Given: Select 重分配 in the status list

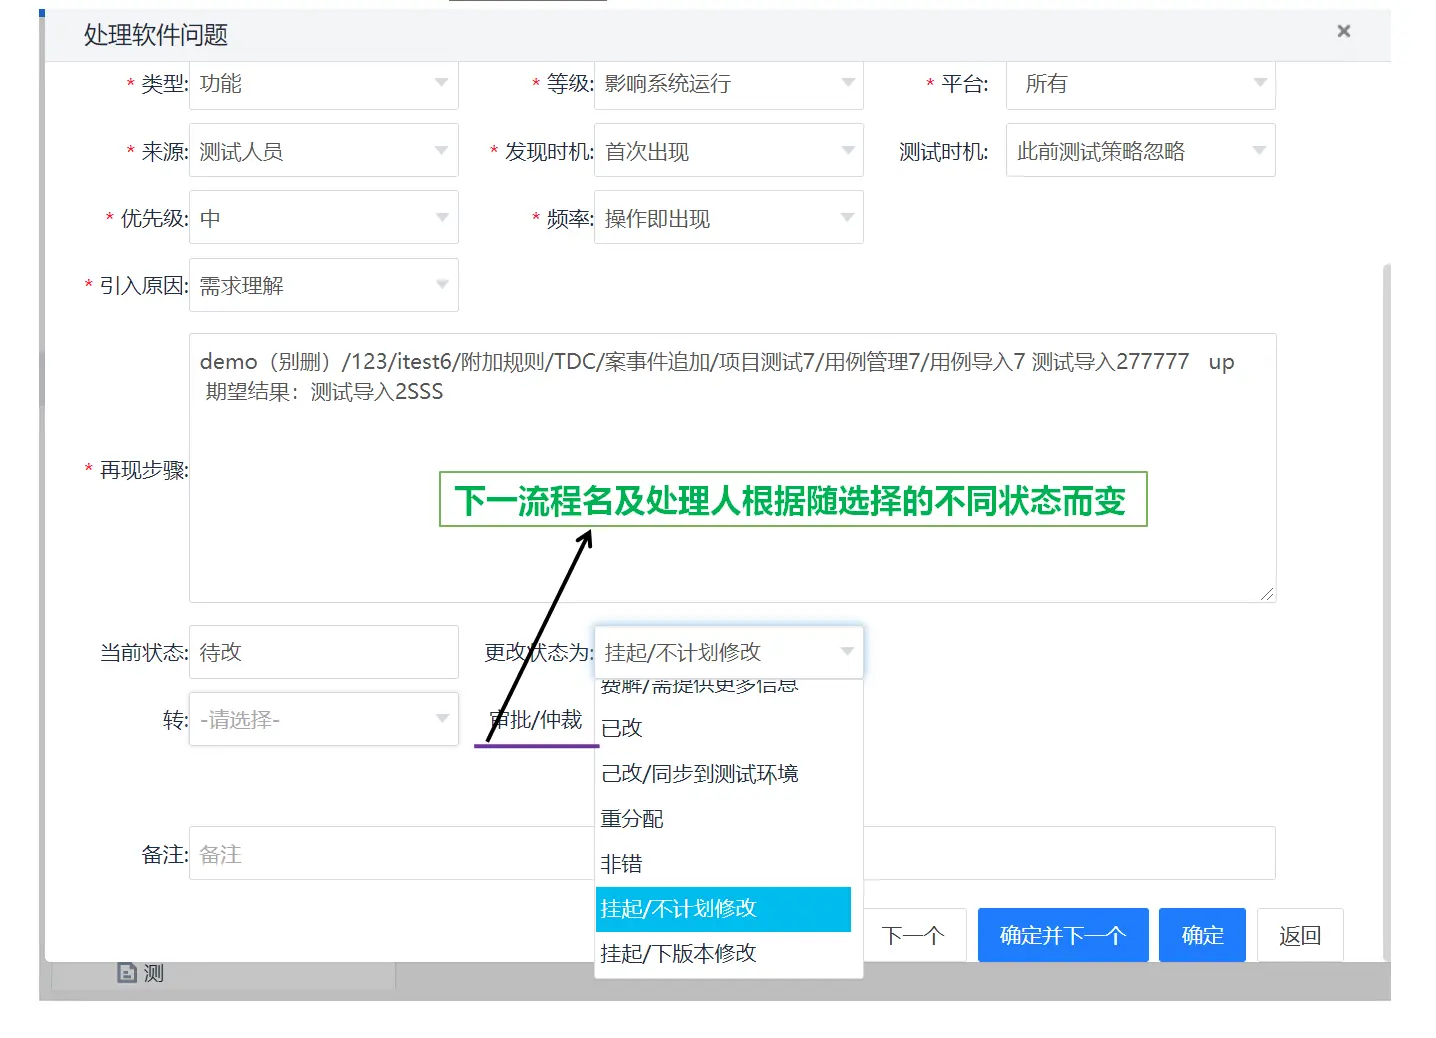Looking at the screenshot, I should click(x=723, y=818).
